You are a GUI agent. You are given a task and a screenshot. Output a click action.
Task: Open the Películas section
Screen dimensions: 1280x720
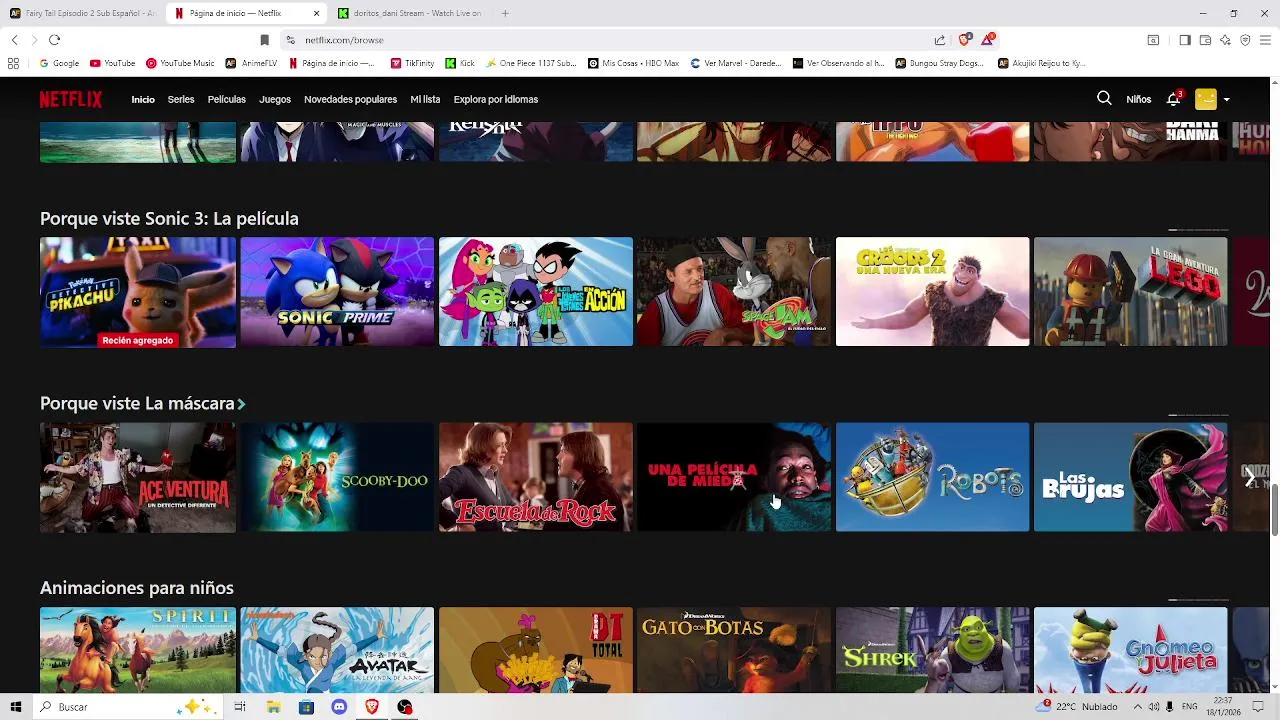(x=227, y=99)
